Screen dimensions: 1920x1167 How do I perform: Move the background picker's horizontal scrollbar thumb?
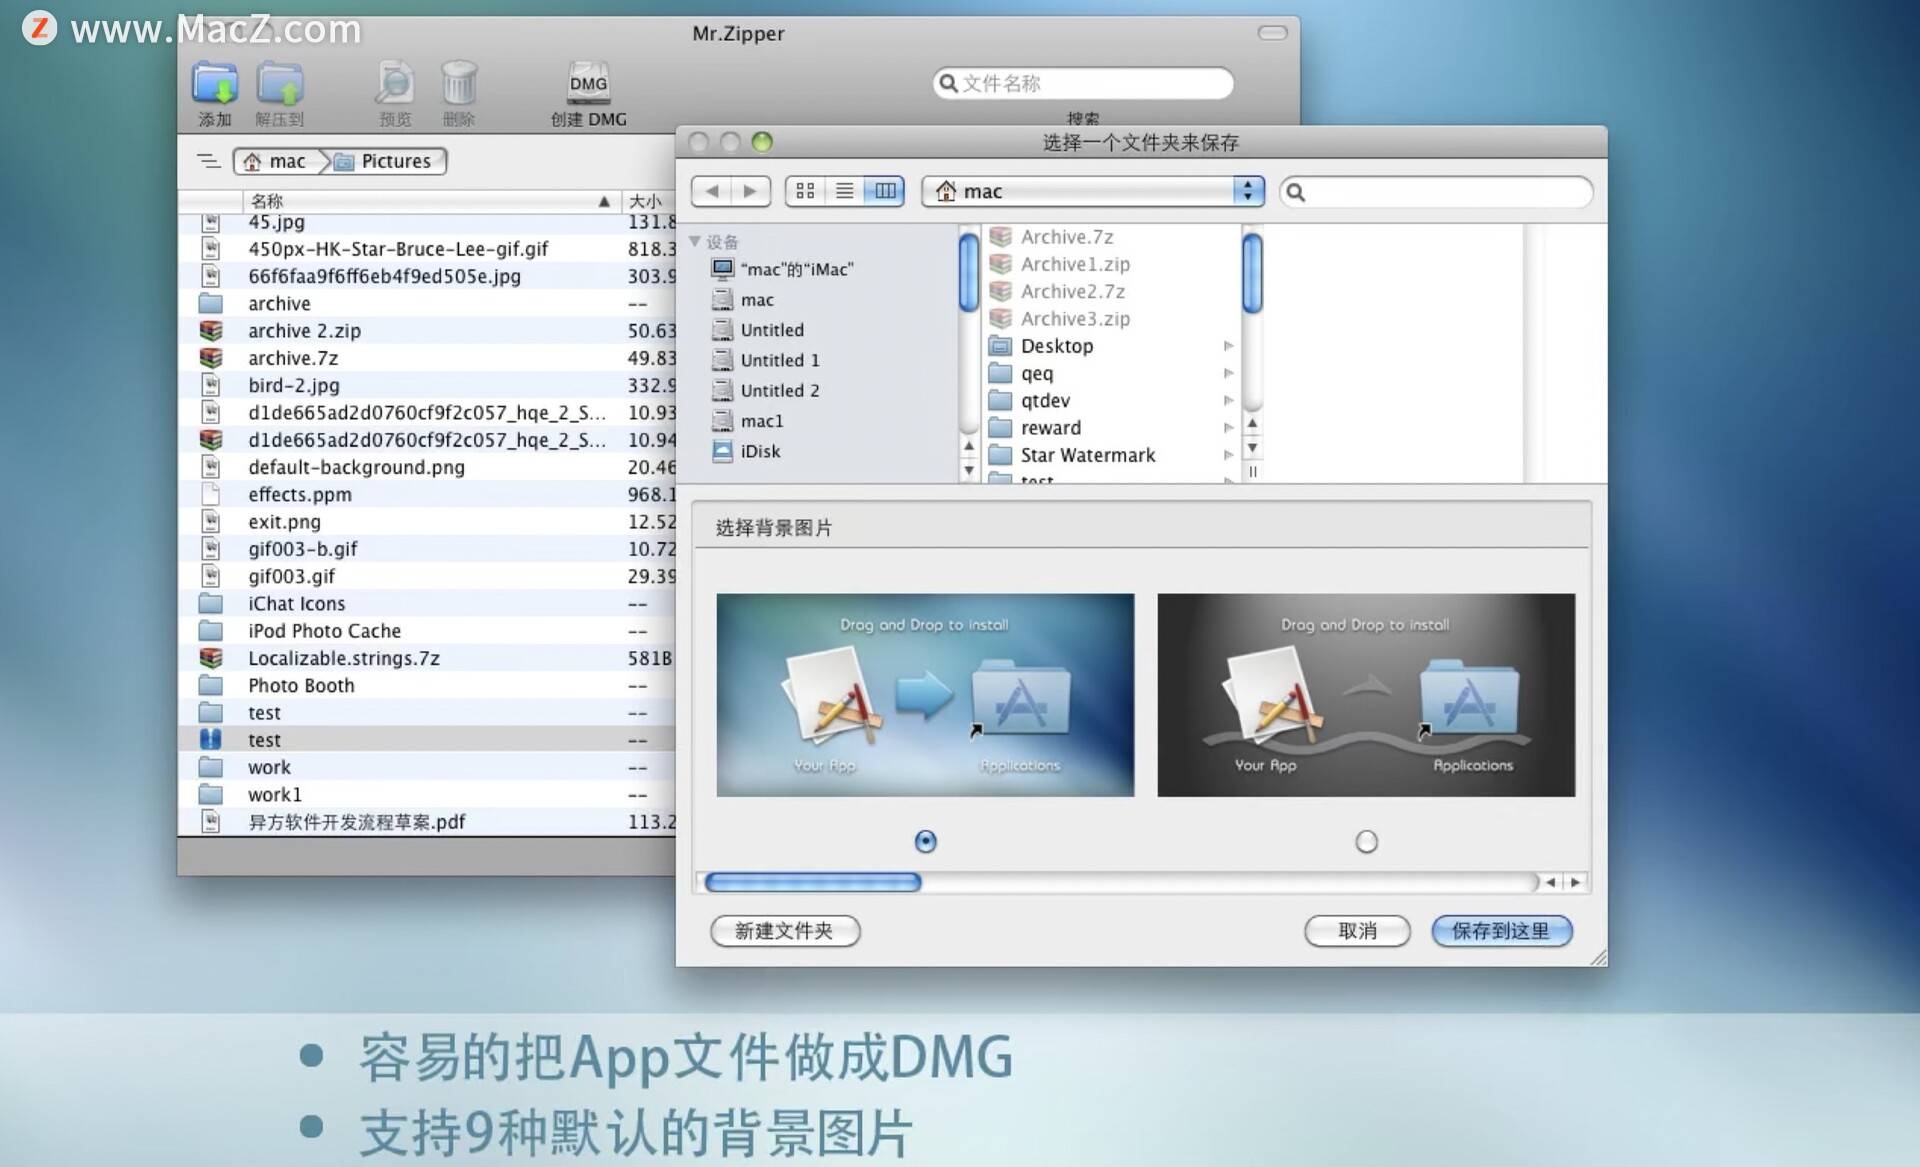[x=812, y=882]
